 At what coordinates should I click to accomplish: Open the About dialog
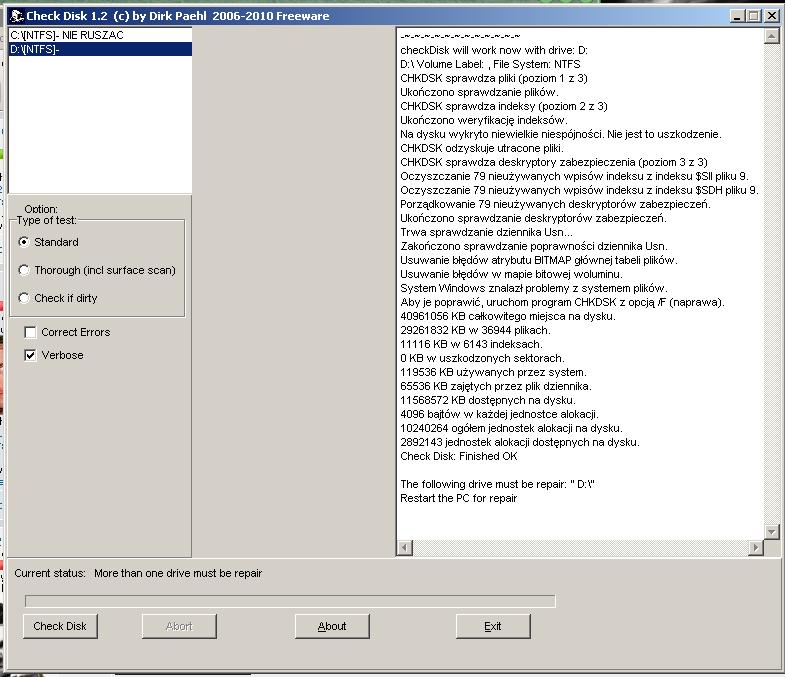click(x=332, y=626)
